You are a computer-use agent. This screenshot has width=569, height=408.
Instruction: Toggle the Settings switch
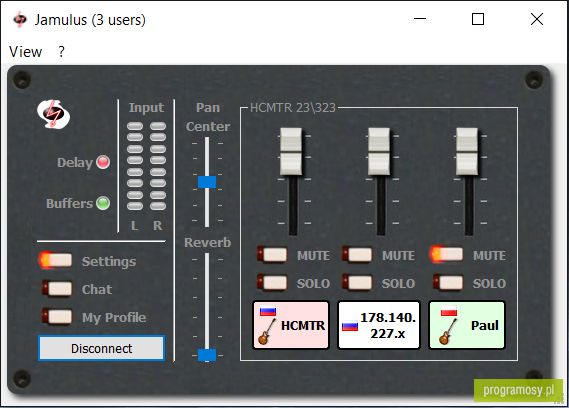(56, 260)
